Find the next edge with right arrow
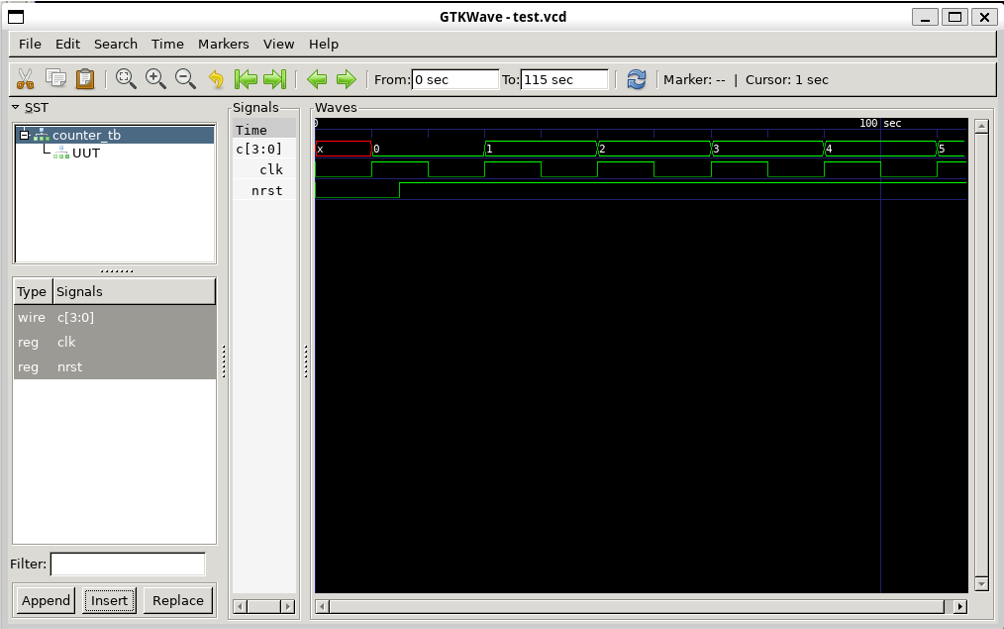 [x=346, y=79]
